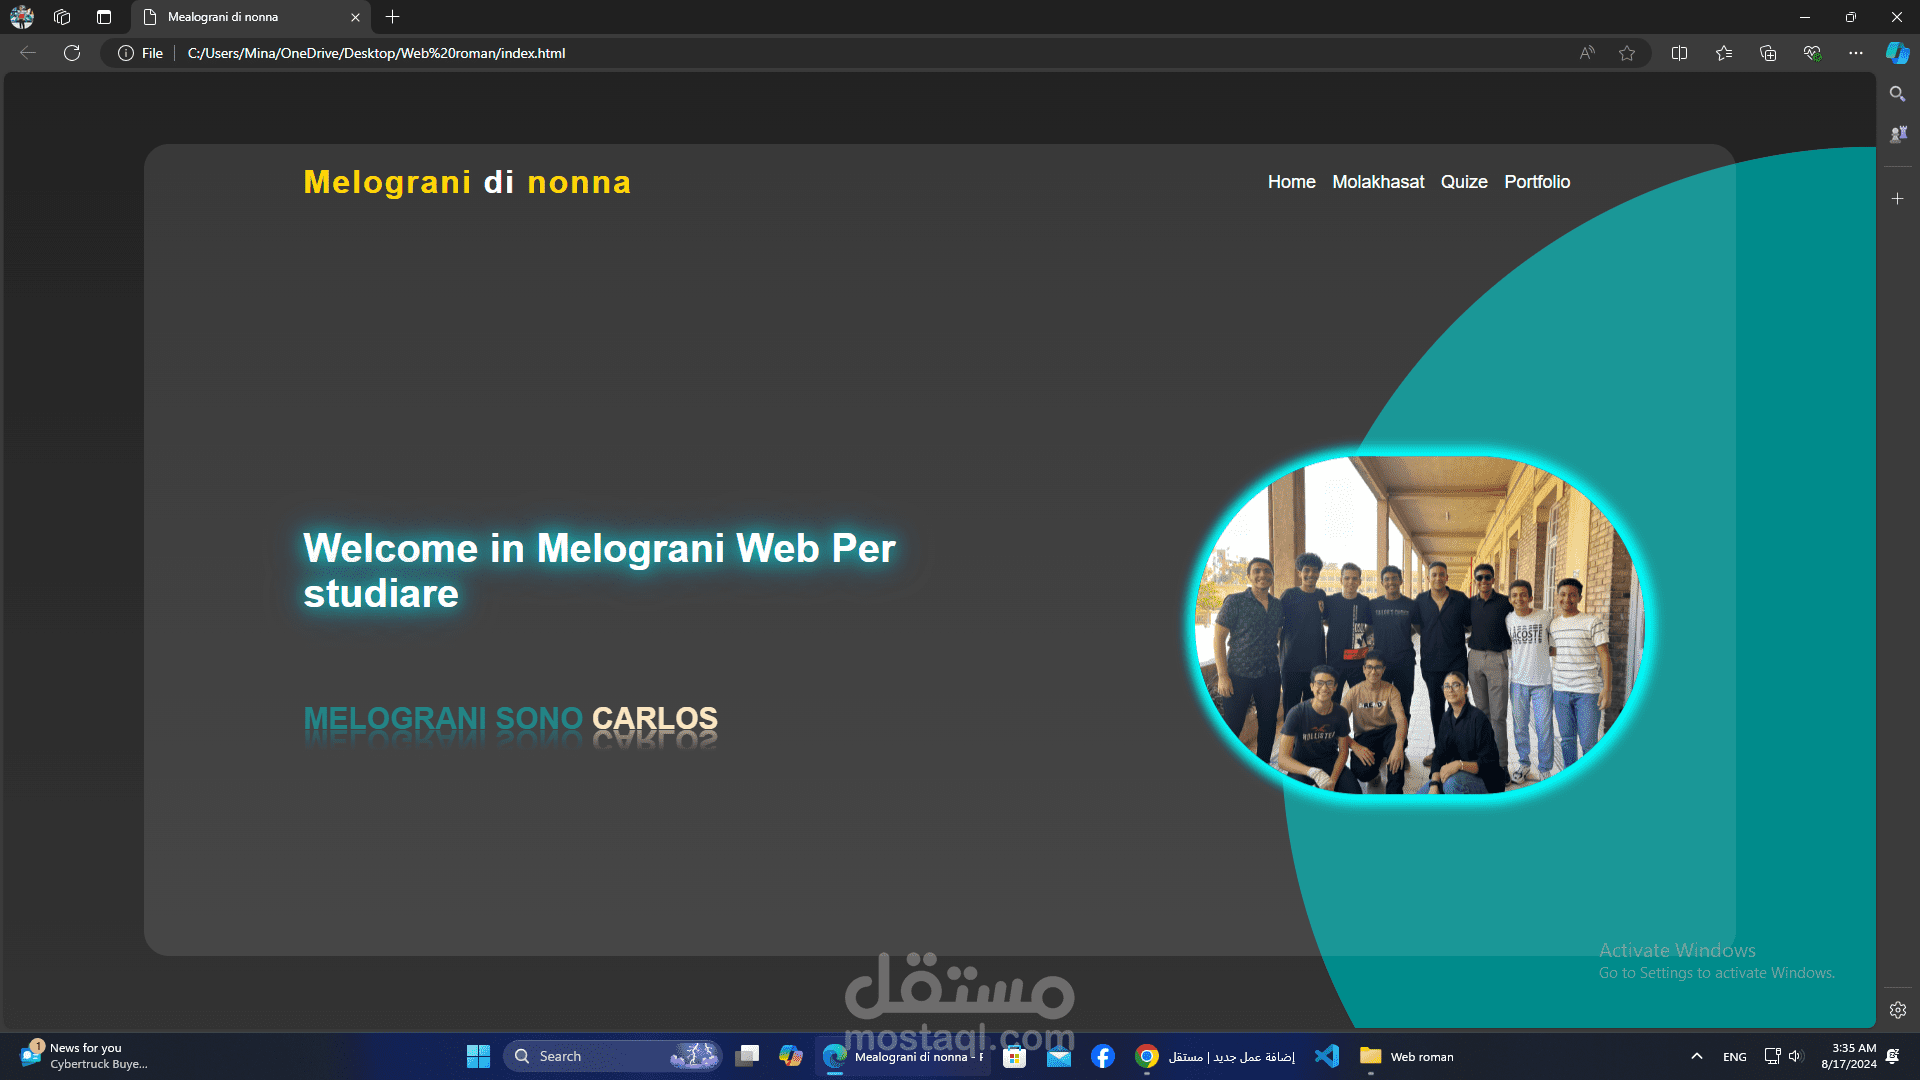
Task: Open notifications bell icon
Action: coord(1893,1056)
